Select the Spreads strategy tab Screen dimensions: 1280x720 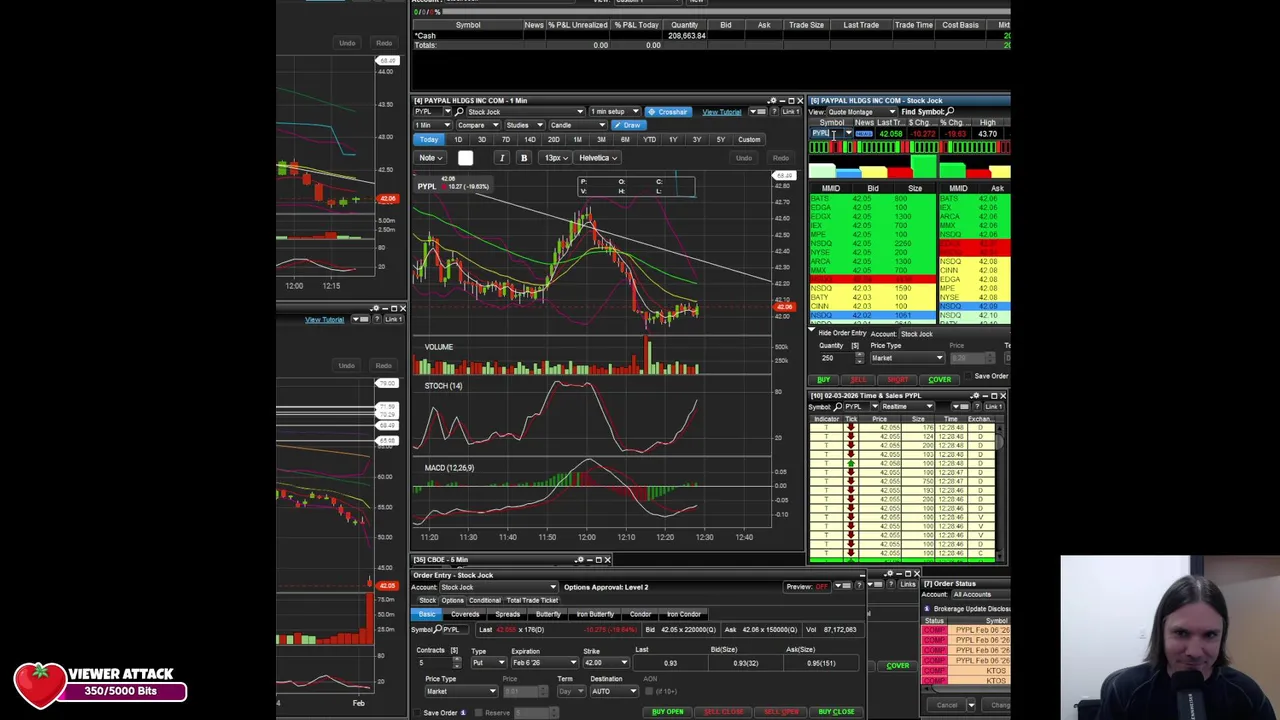(x=507, y=614)
